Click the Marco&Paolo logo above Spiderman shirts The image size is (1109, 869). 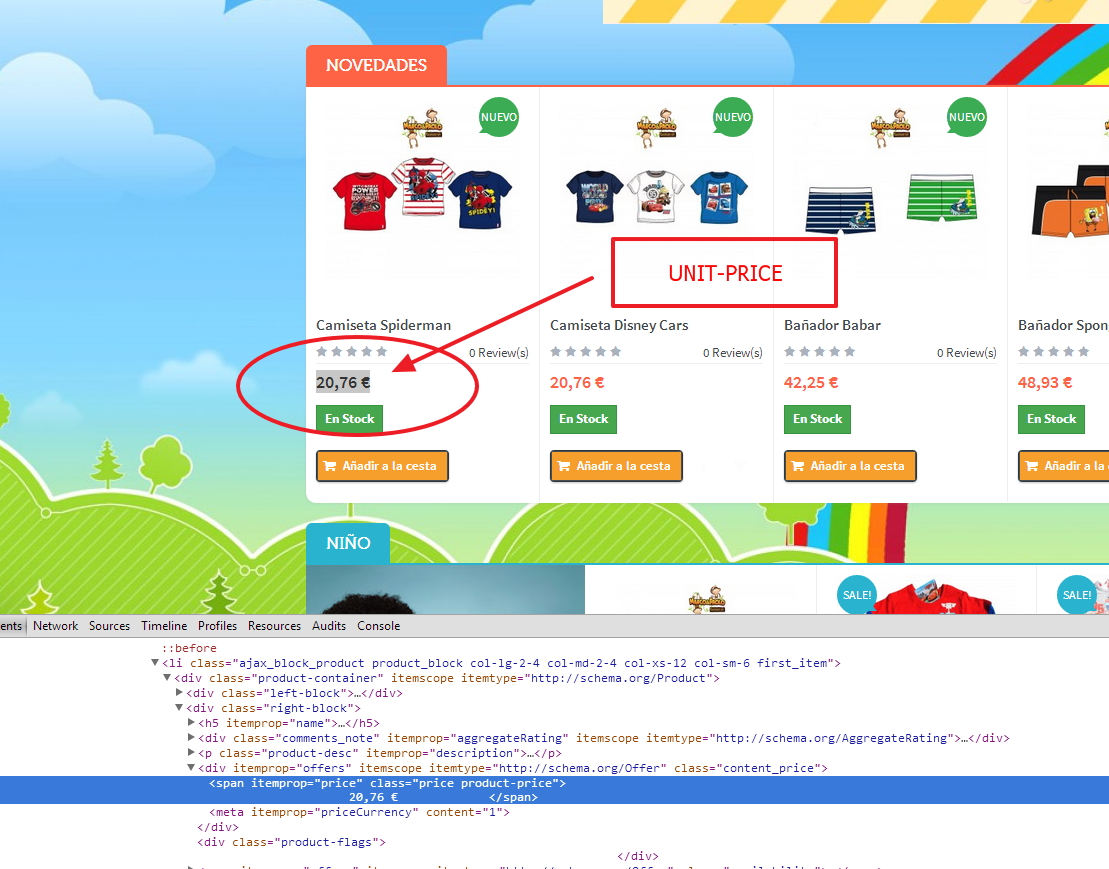422,127
